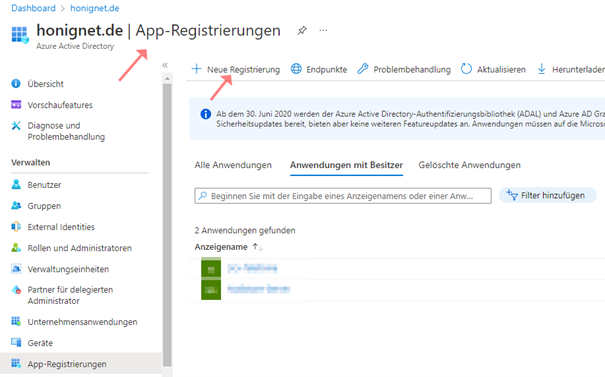Click the first application's green thumbnail
This screenshot has height=377, width=605.
[211, 268]
